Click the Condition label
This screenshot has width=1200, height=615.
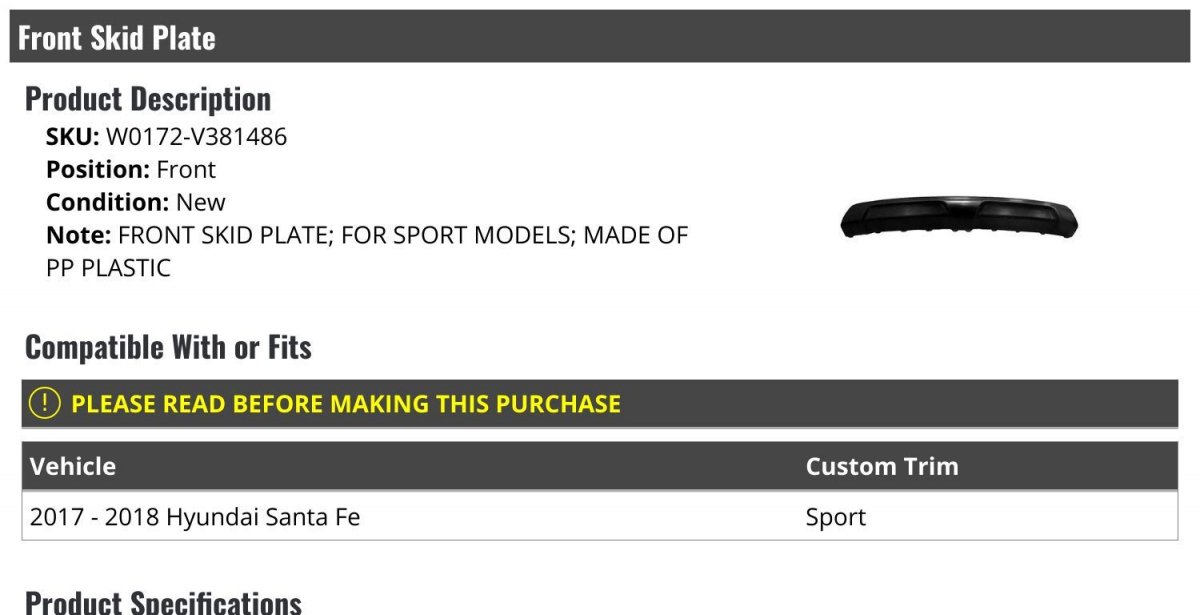(x=108, y=202)
